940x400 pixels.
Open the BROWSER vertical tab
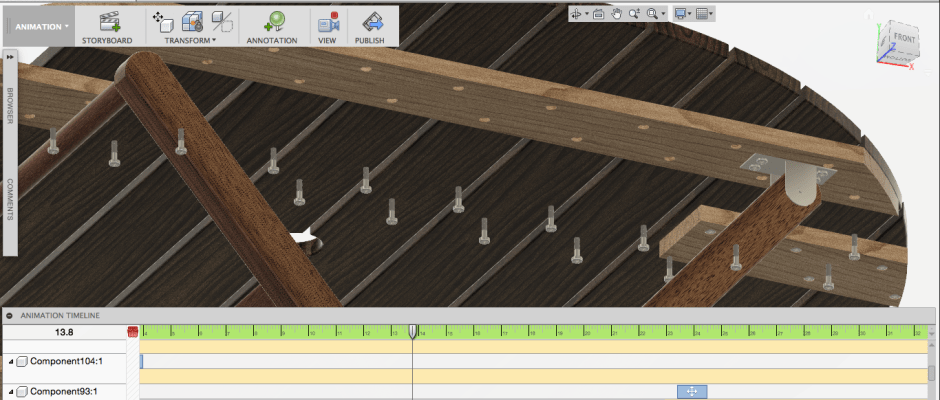tap(10, 106)
